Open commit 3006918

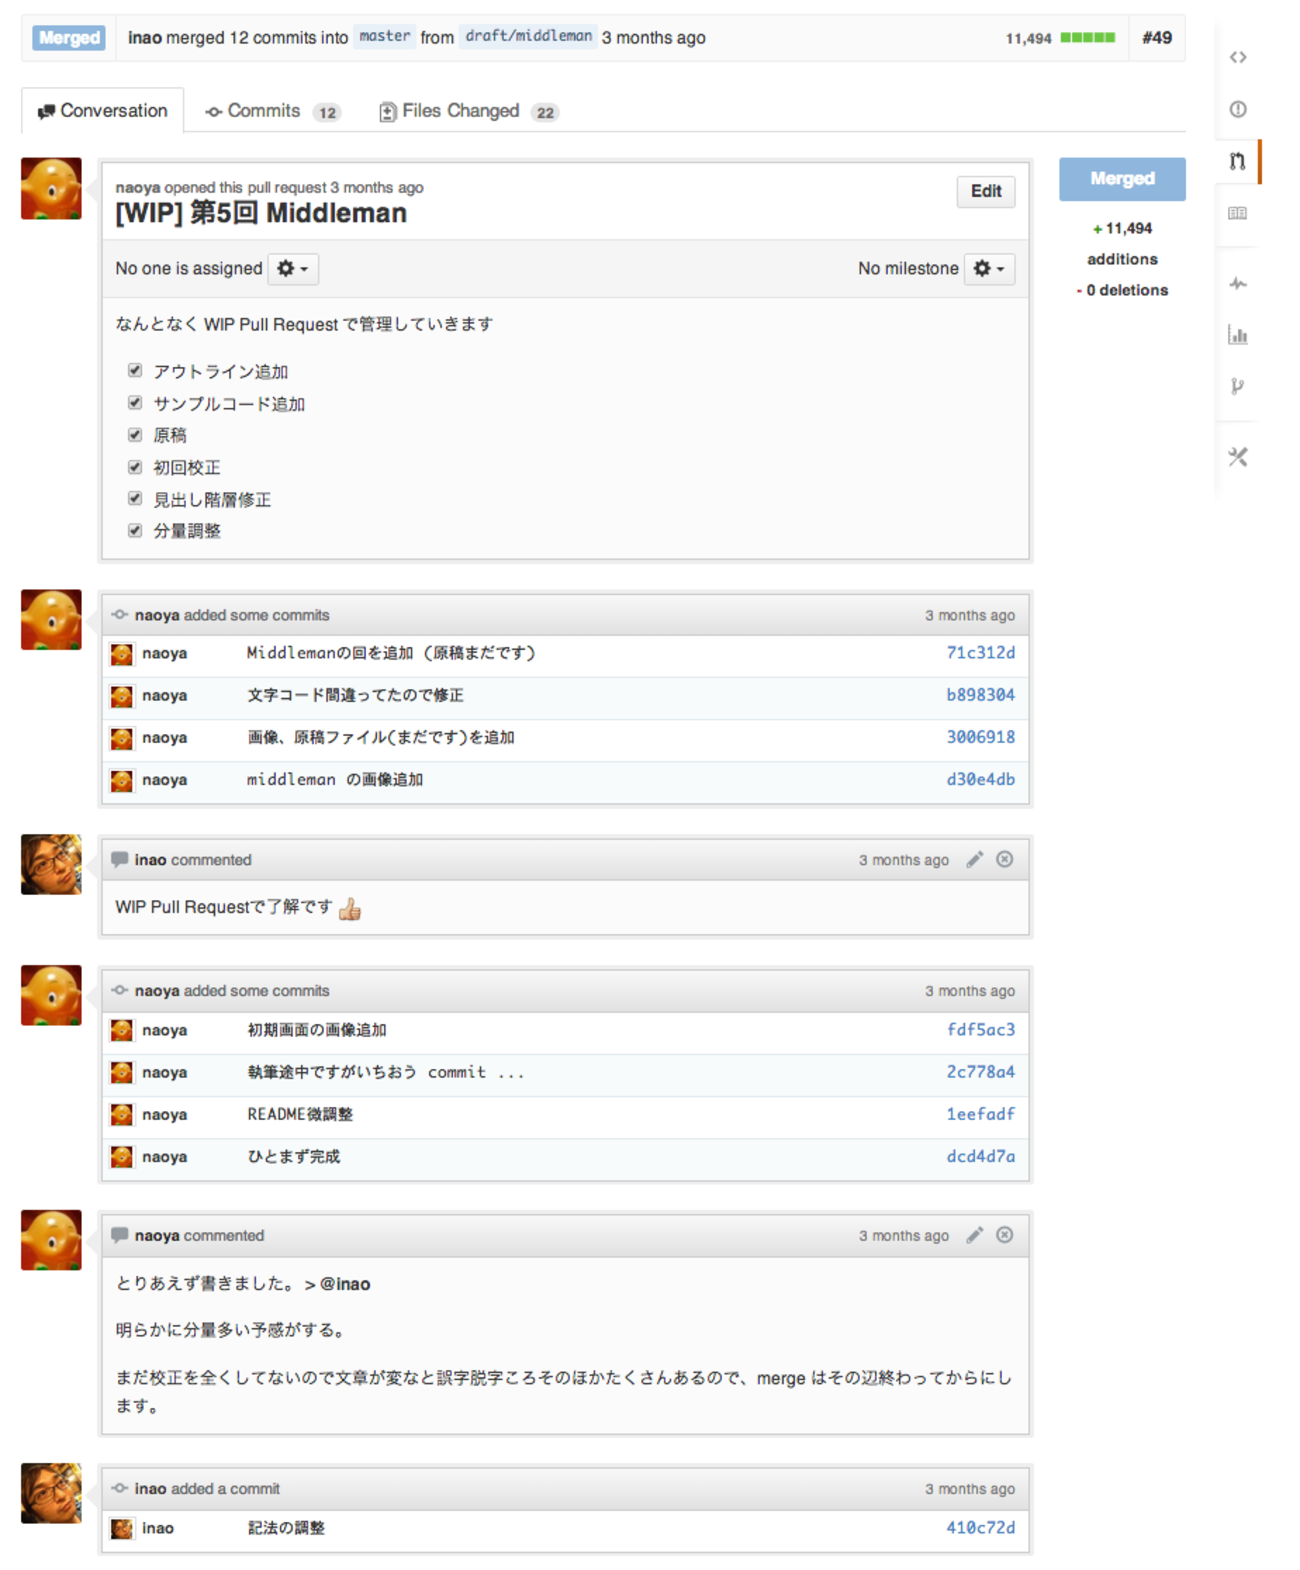click(980, 737)
